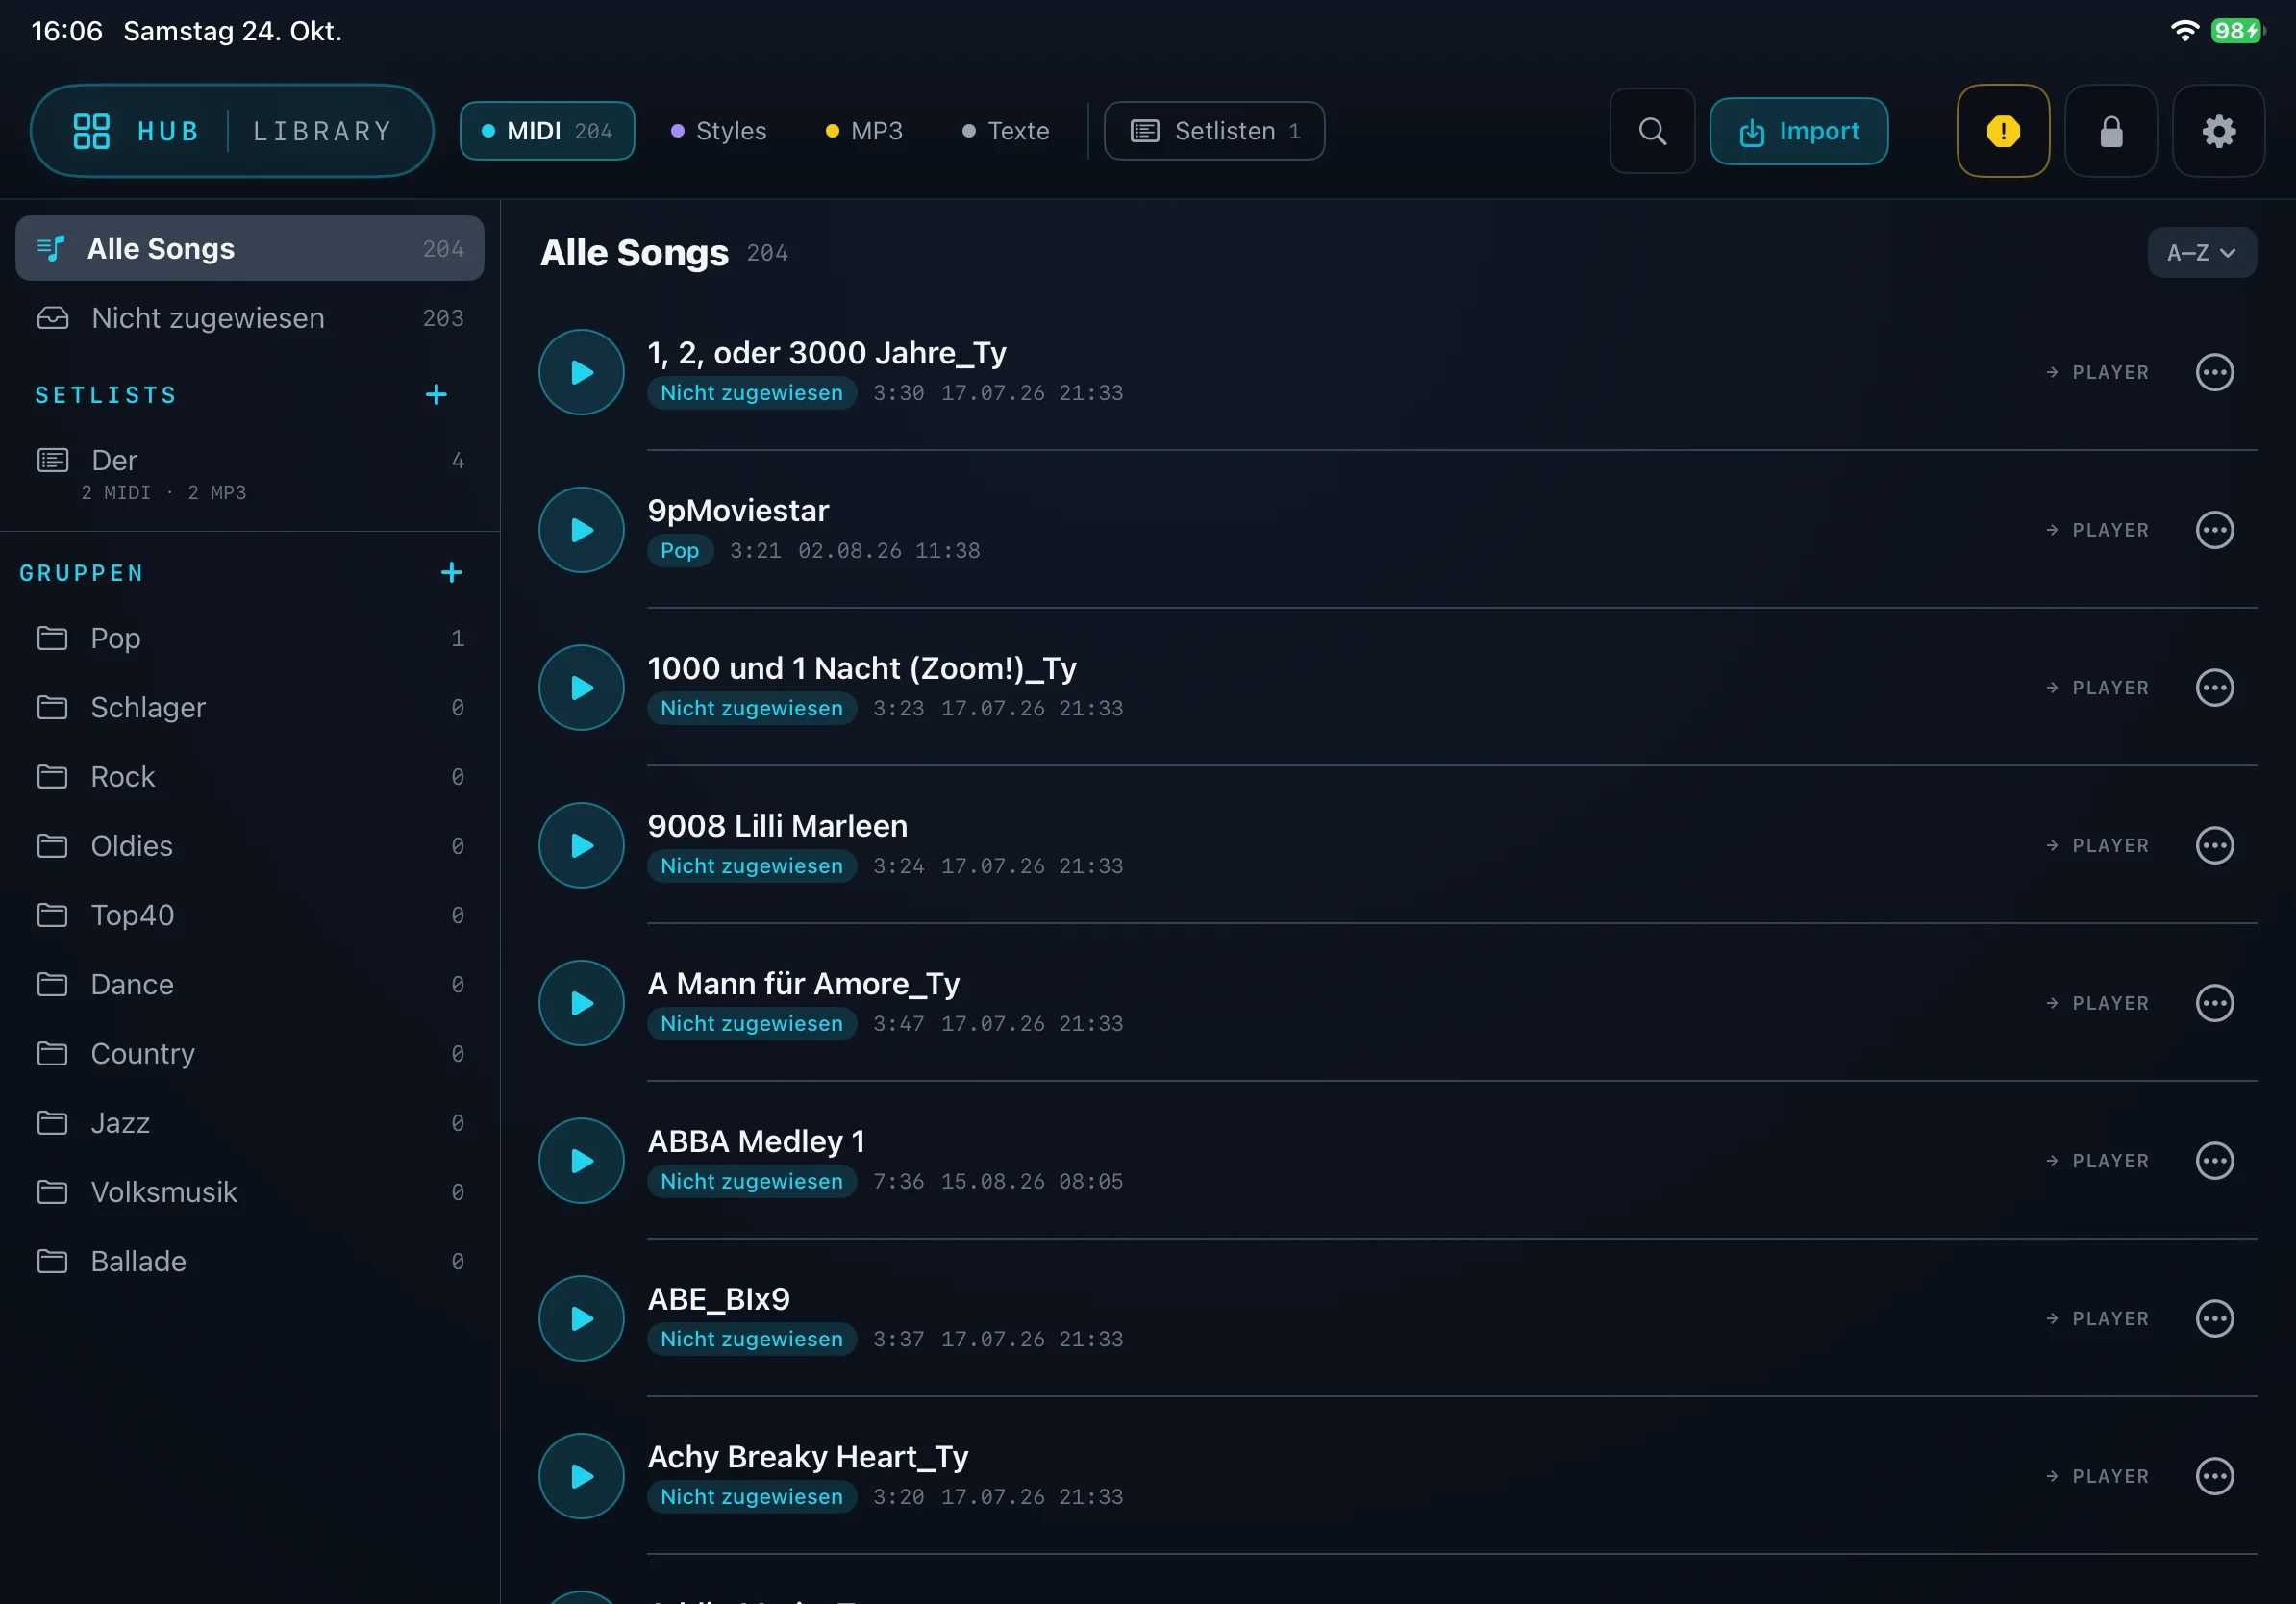Viewport: 2296px width, 1604px height.
Task: Play 1, 2, oder 3000 Jahre_Ty
Action: click(x=581, y=372)
